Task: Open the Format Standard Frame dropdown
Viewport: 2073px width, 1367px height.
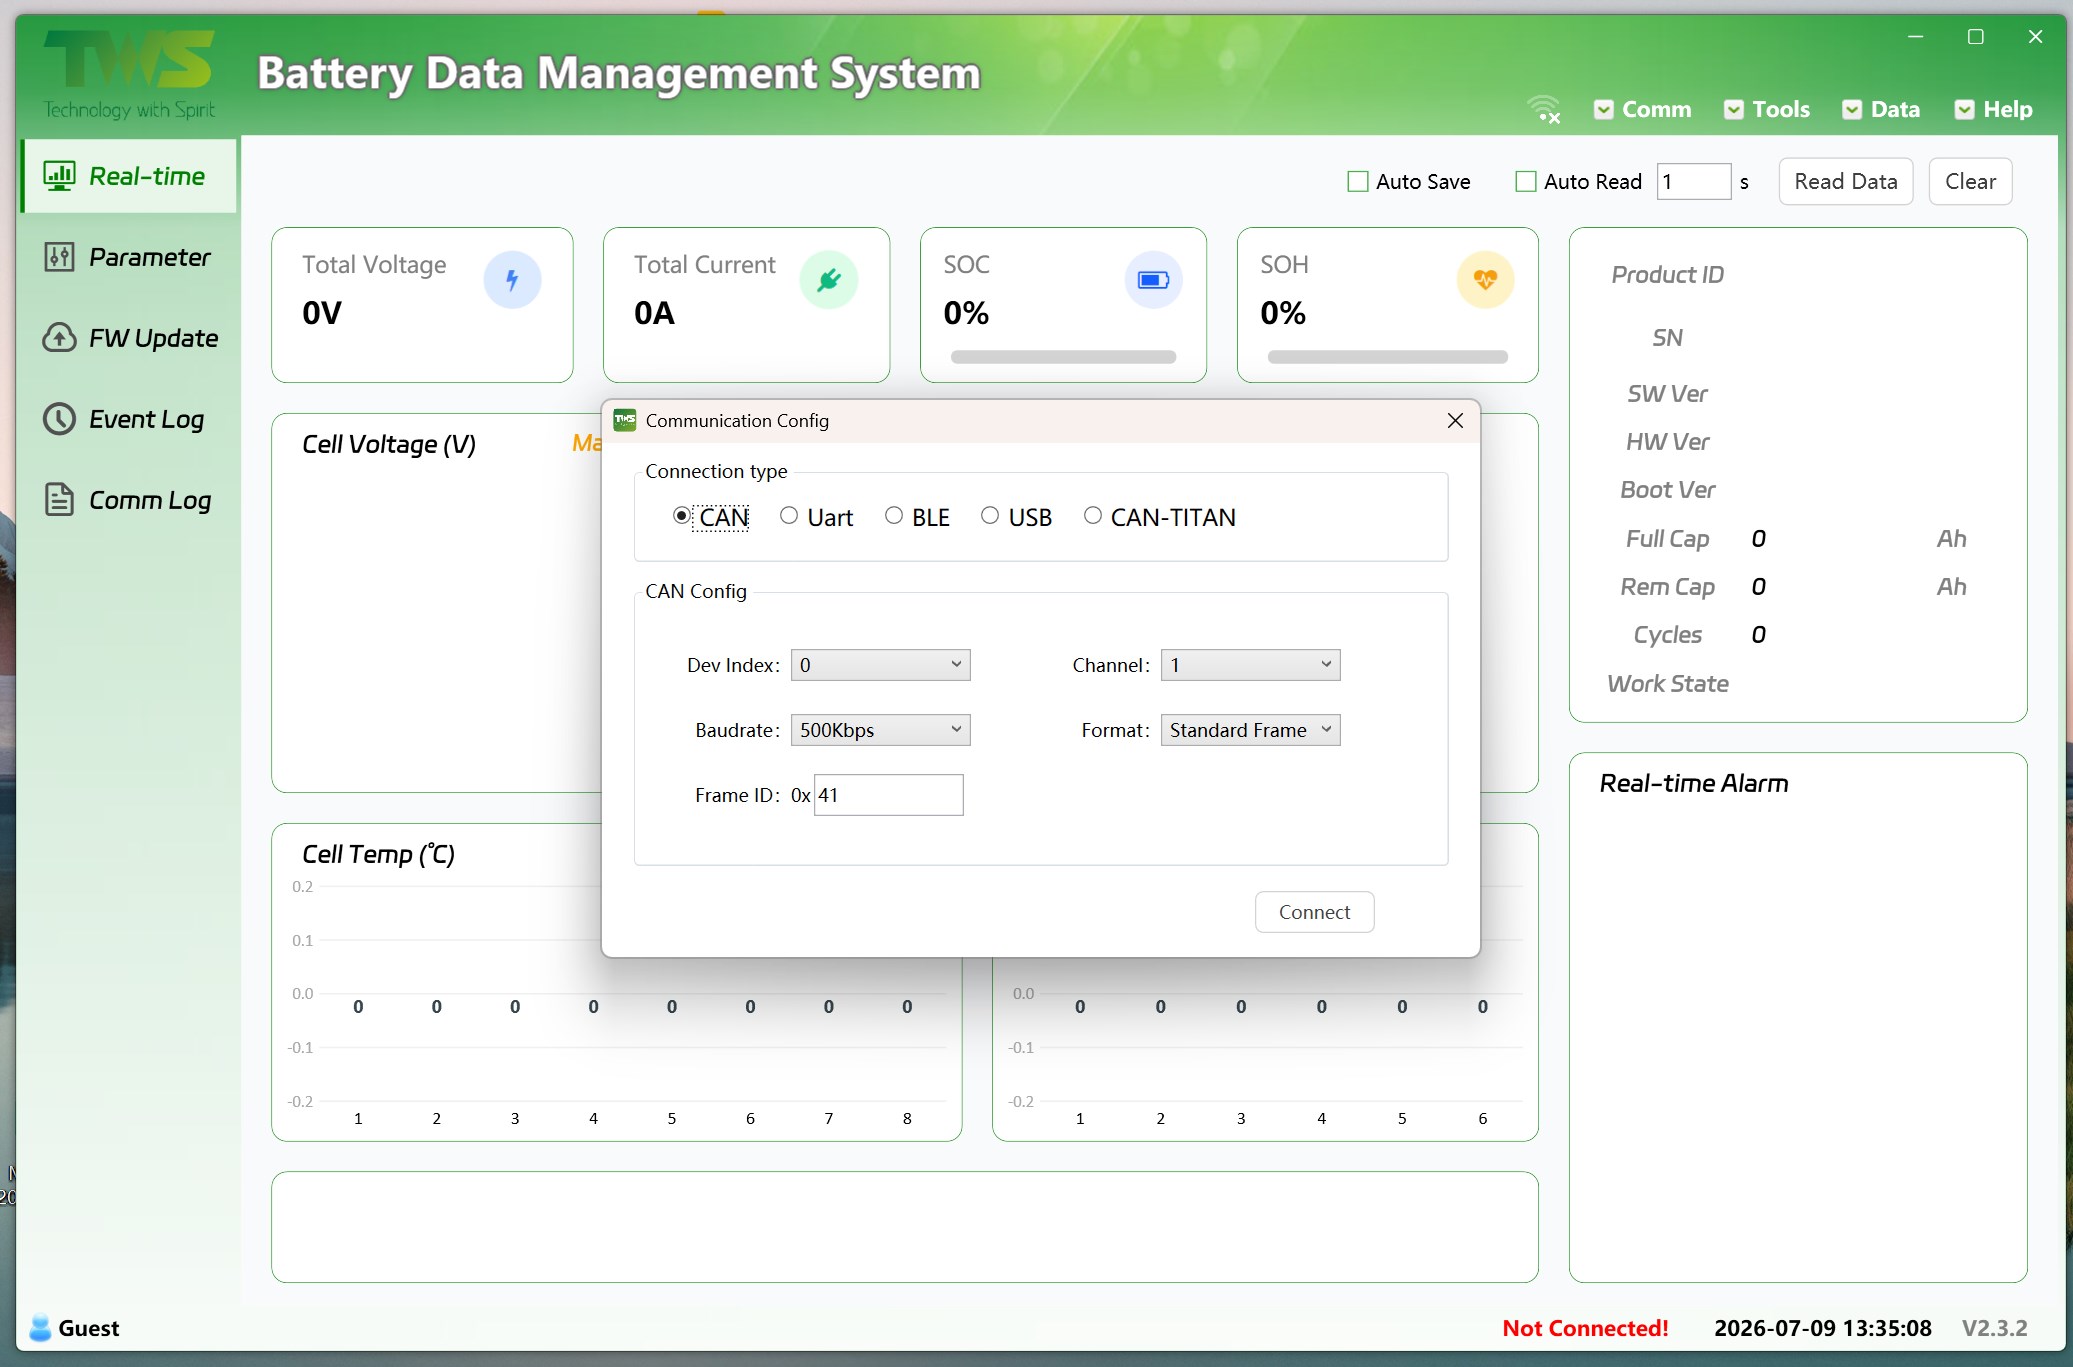Action: pyautogui.click(x=1250, y=730)
